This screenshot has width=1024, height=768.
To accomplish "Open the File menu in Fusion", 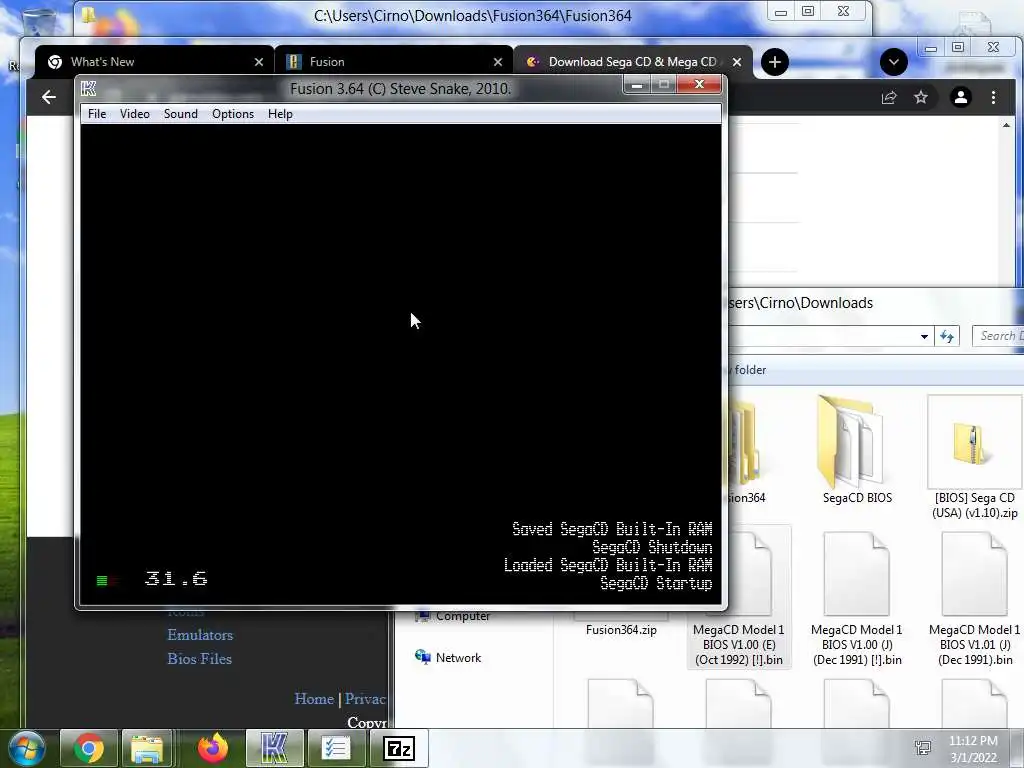I will 97,114.
